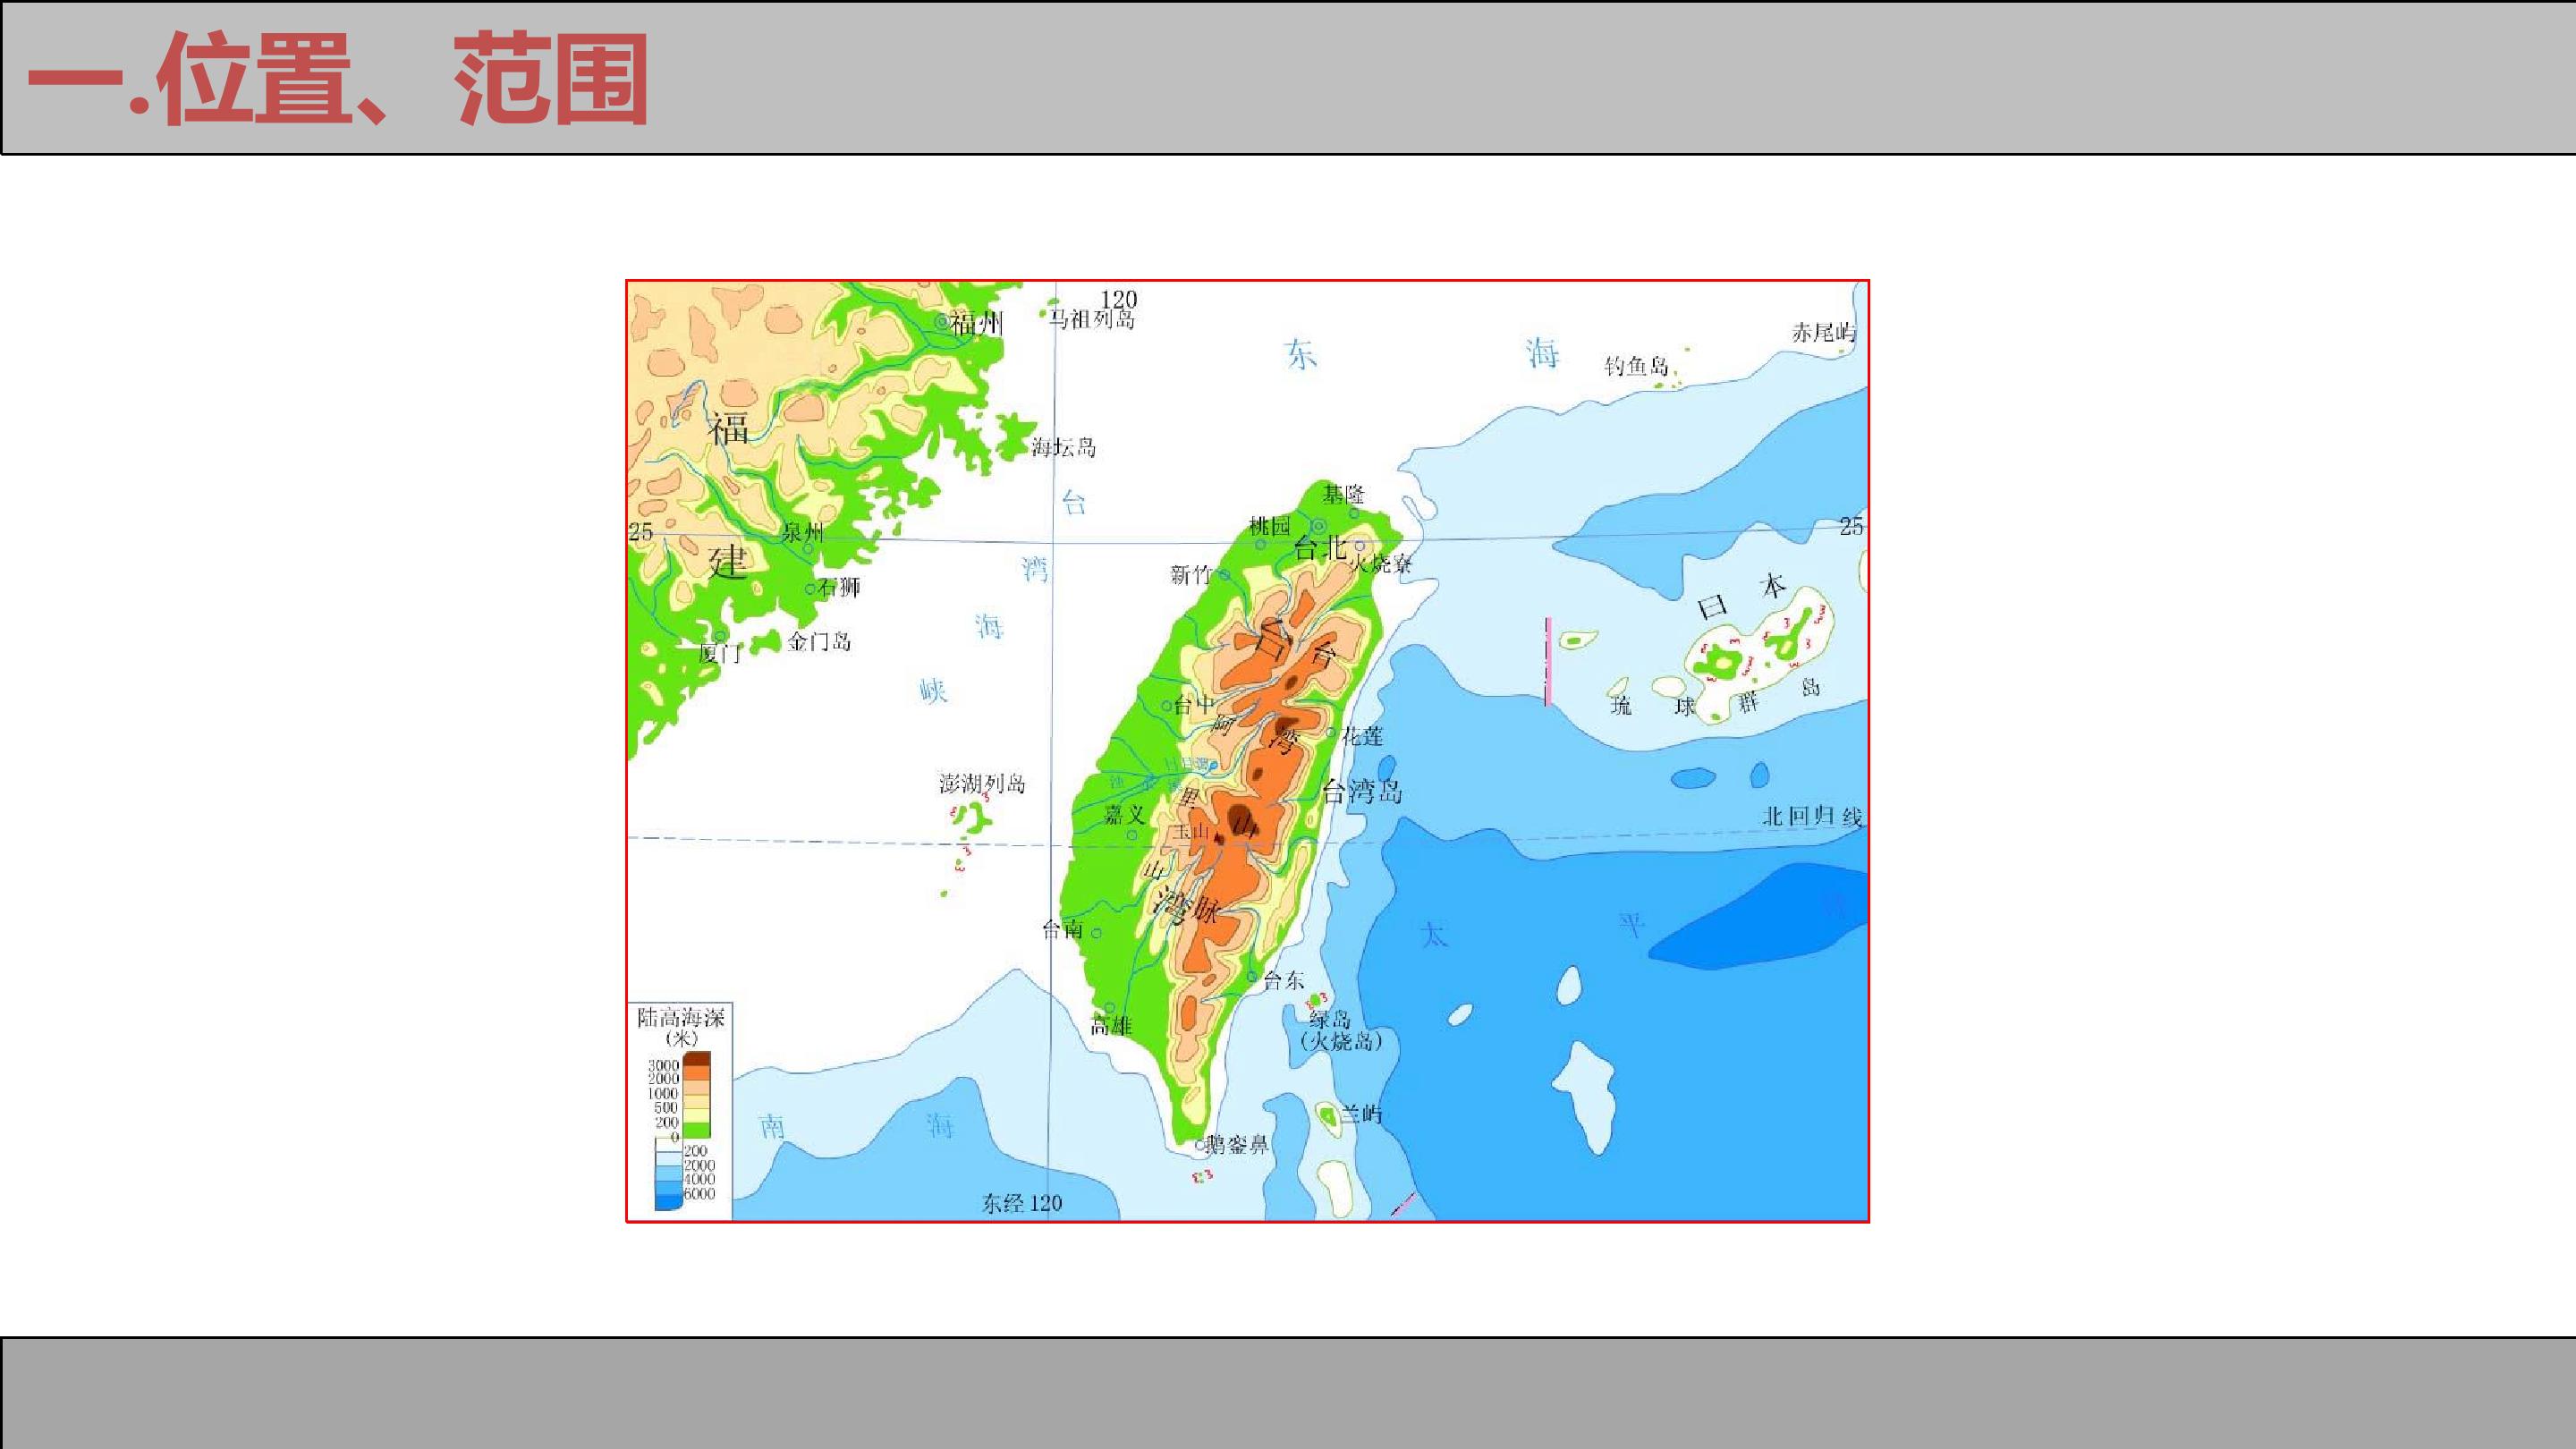Click the 台湾岛 label
The height and width of the screenshot is (1449, 2576).
click(x=1362, y=791)
